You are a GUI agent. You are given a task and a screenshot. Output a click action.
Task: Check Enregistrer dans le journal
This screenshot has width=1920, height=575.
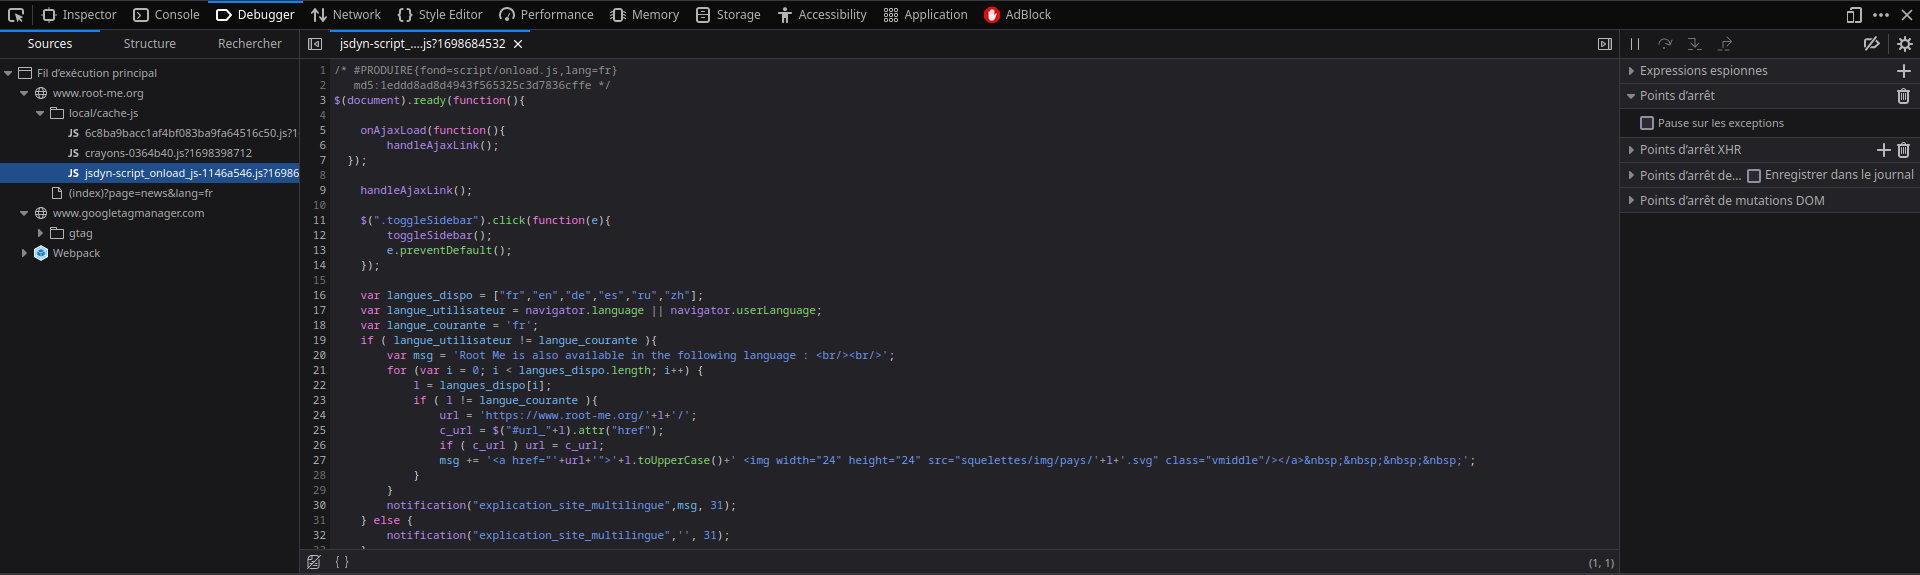[1754, 176]
